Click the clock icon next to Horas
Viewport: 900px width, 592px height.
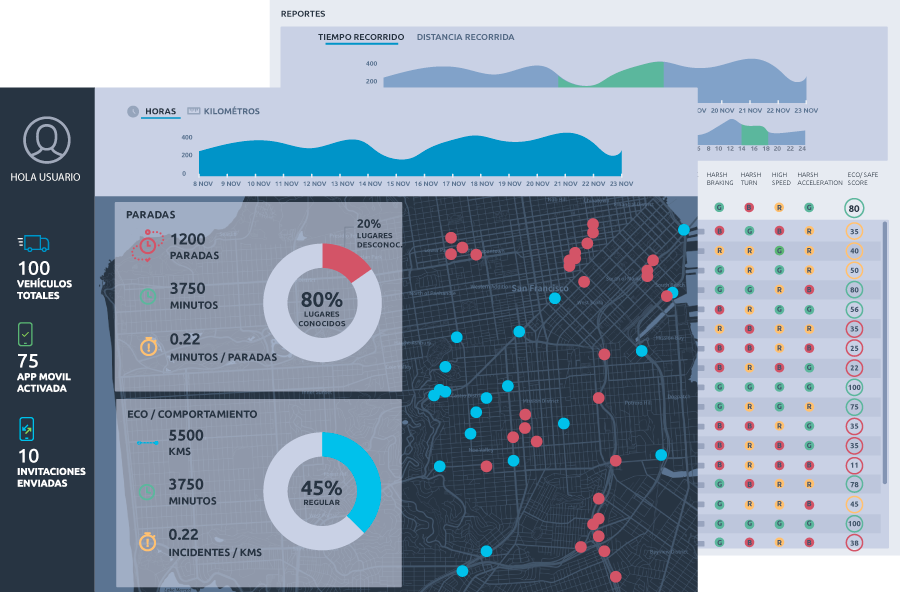[133, 111]
